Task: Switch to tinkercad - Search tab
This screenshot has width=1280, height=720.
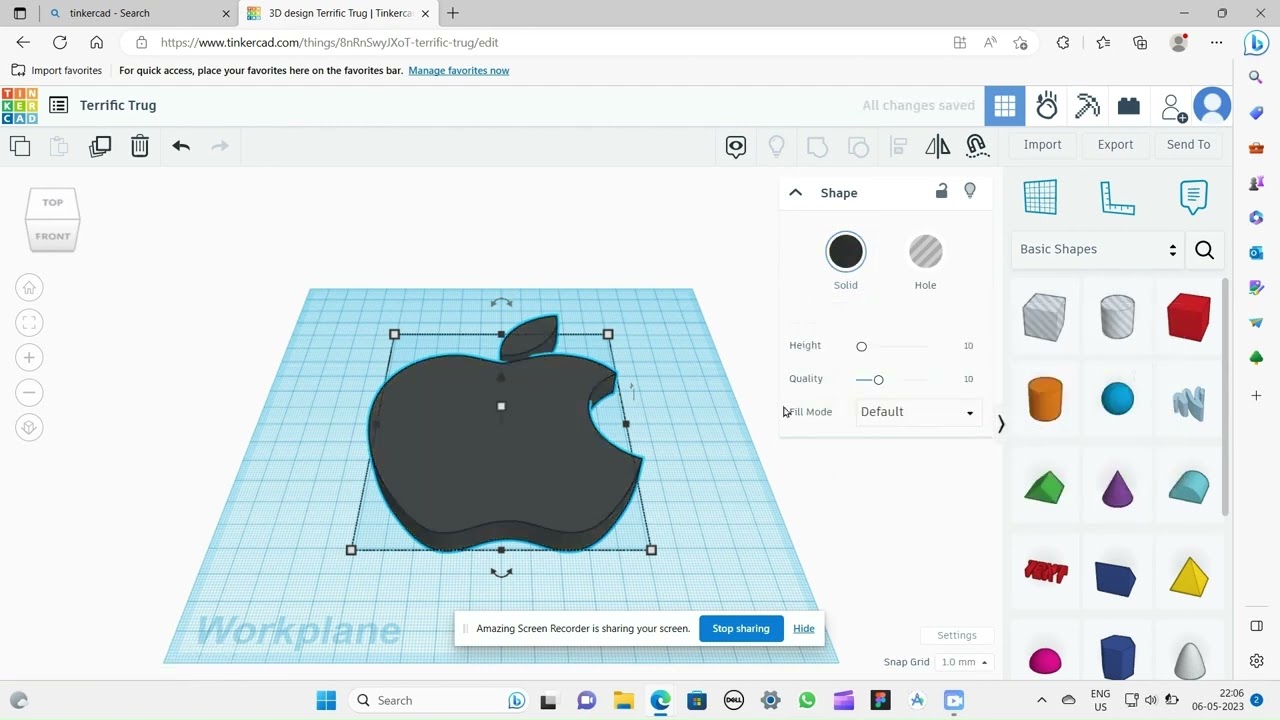Action: tap(137, 14)
